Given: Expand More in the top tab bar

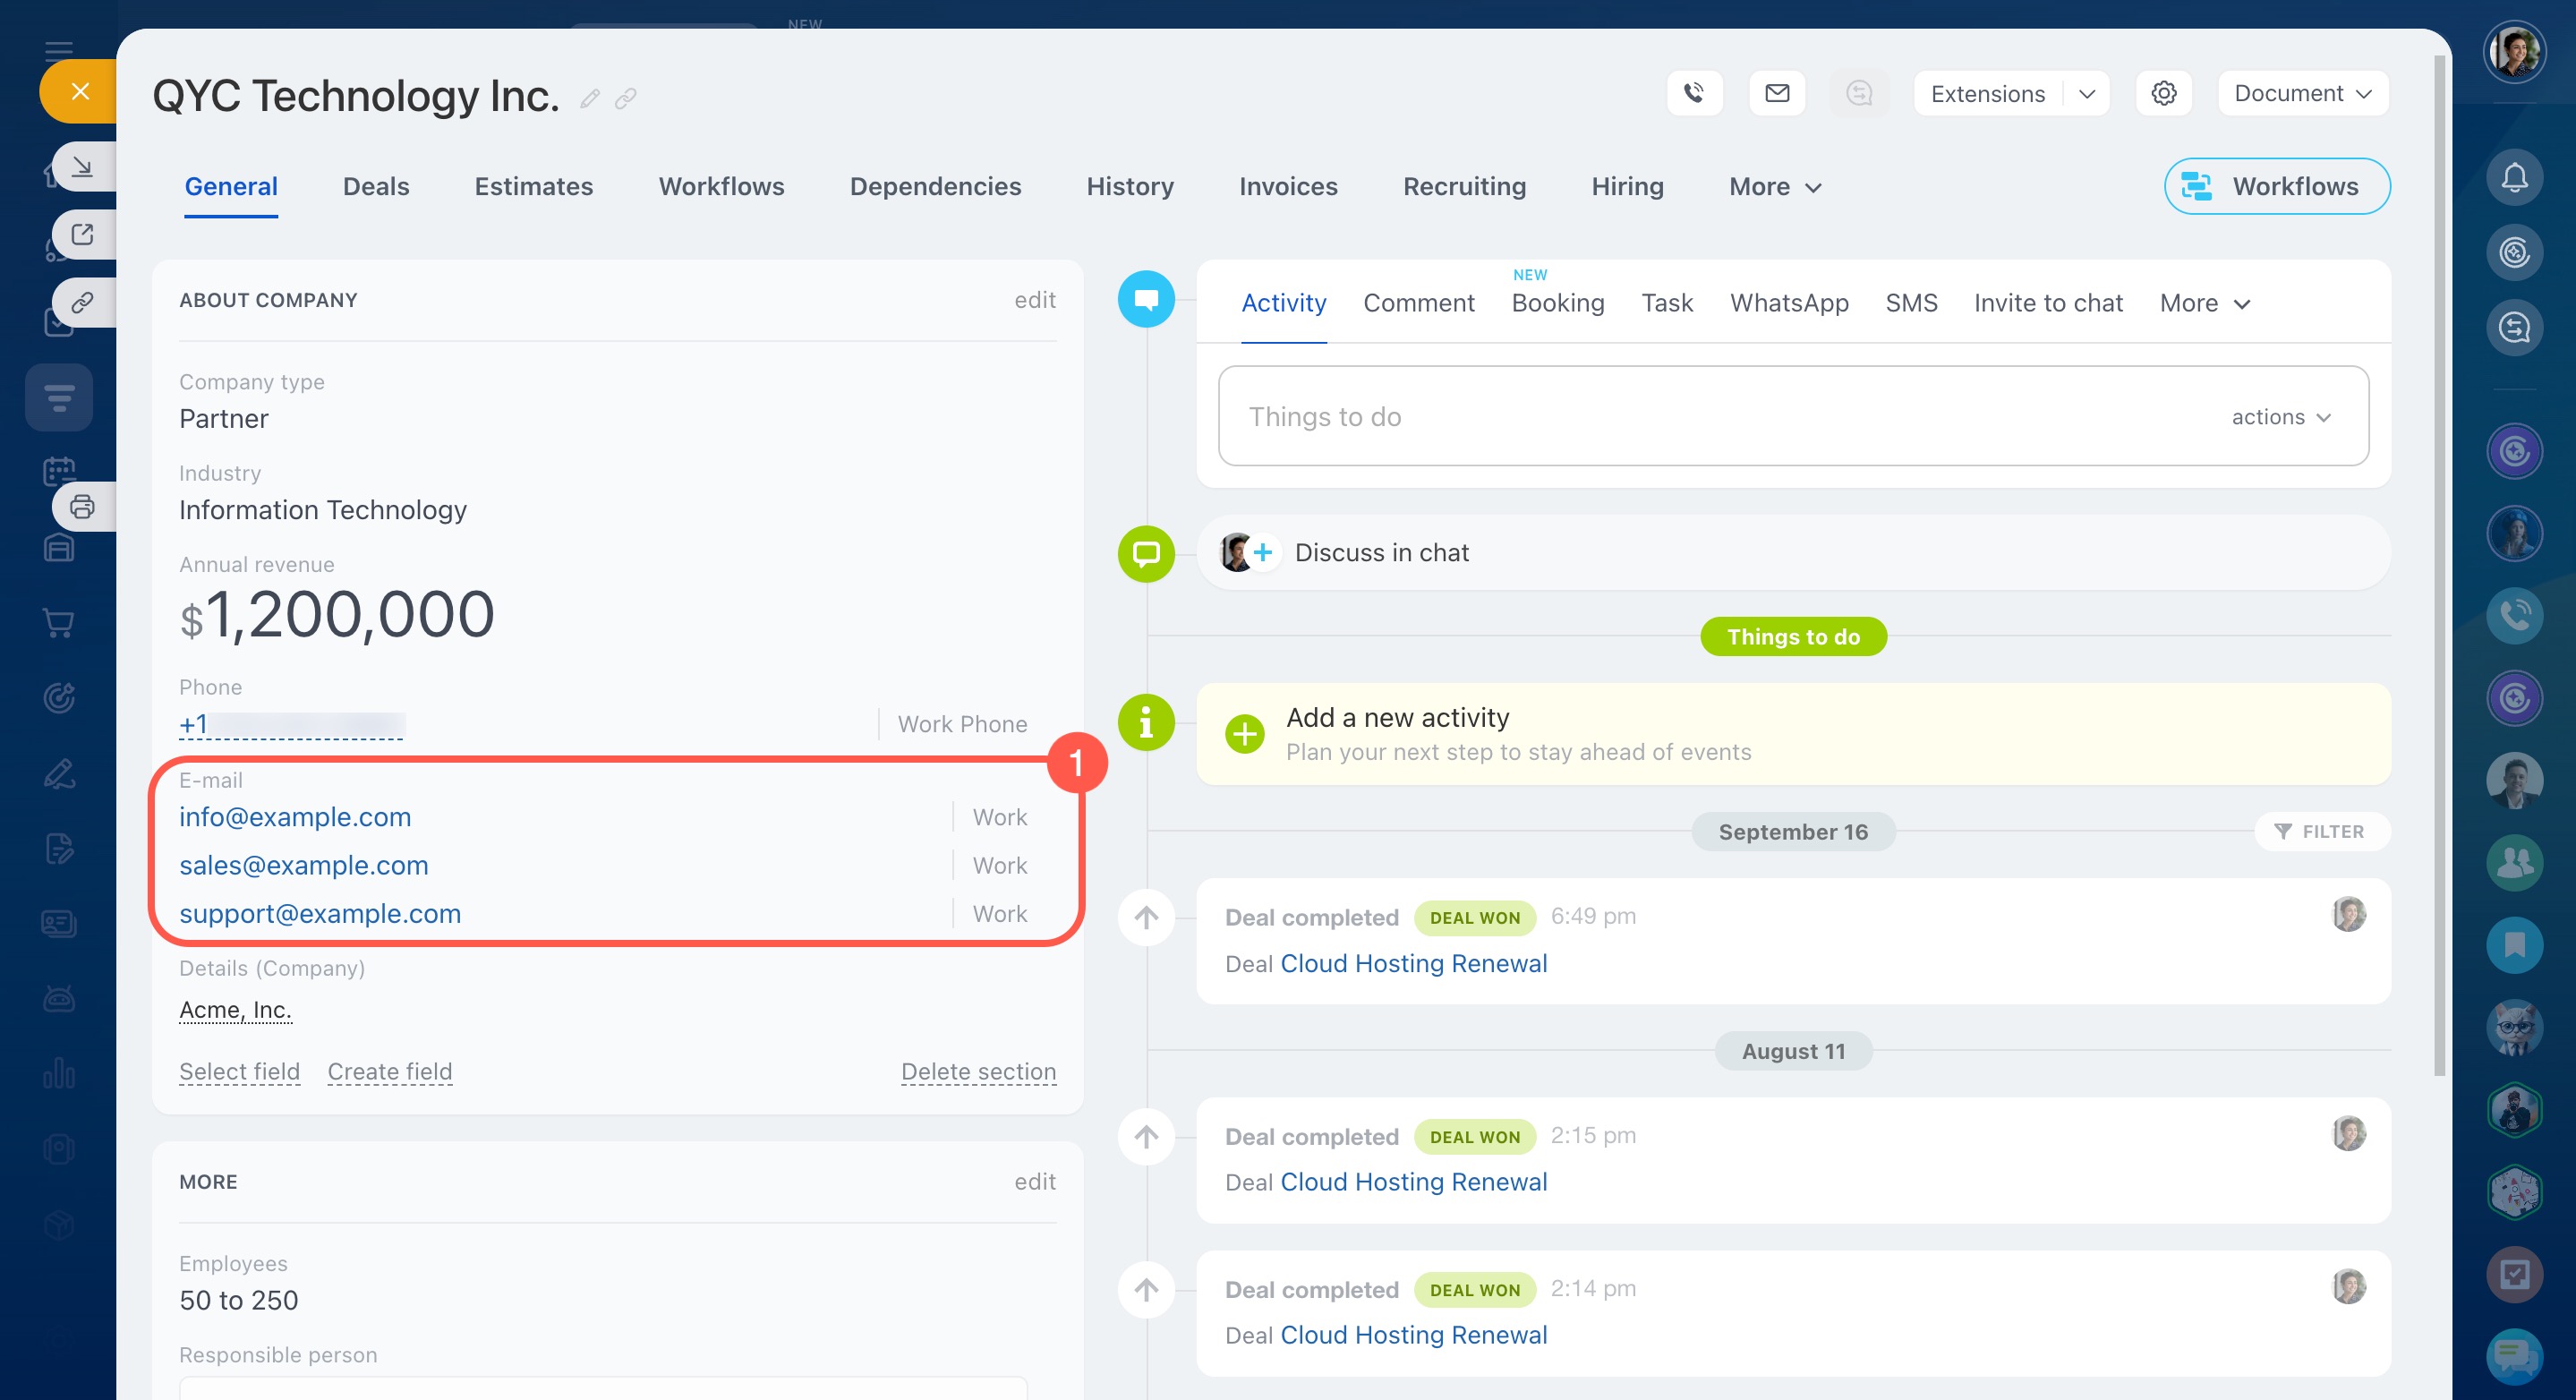Looking at the screenshot, I should pyautogui.click(x=1775, y=187).
